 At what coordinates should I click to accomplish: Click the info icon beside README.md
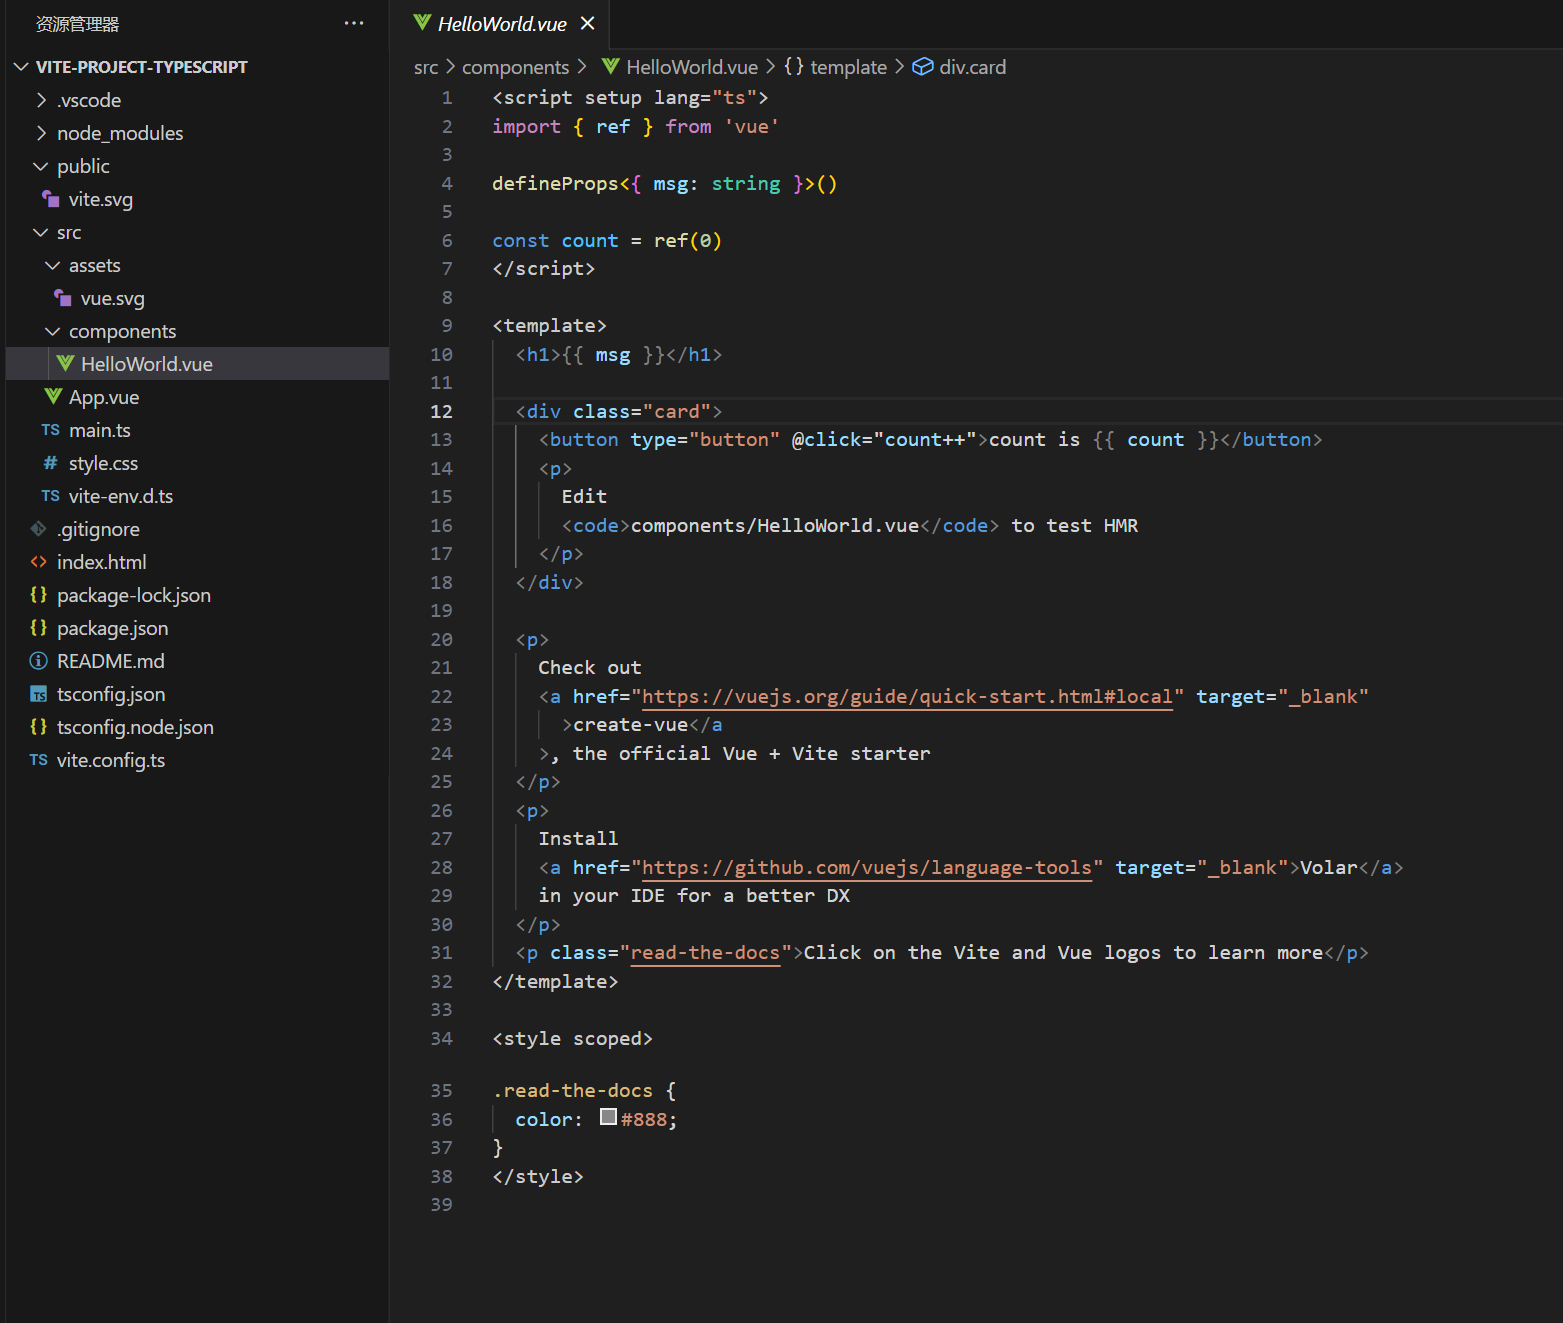tap(39, 661)
